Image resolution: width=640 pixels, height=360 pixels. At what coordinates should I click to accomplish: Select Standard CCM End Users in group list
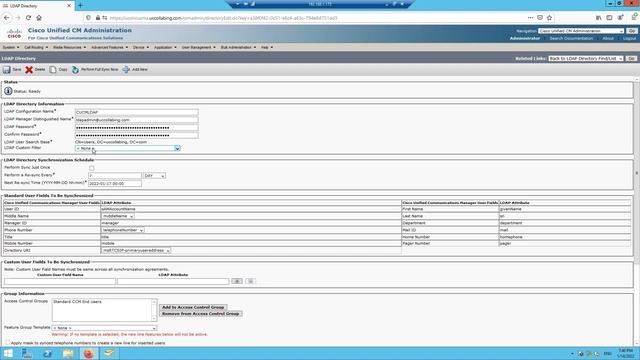[77, 302]
